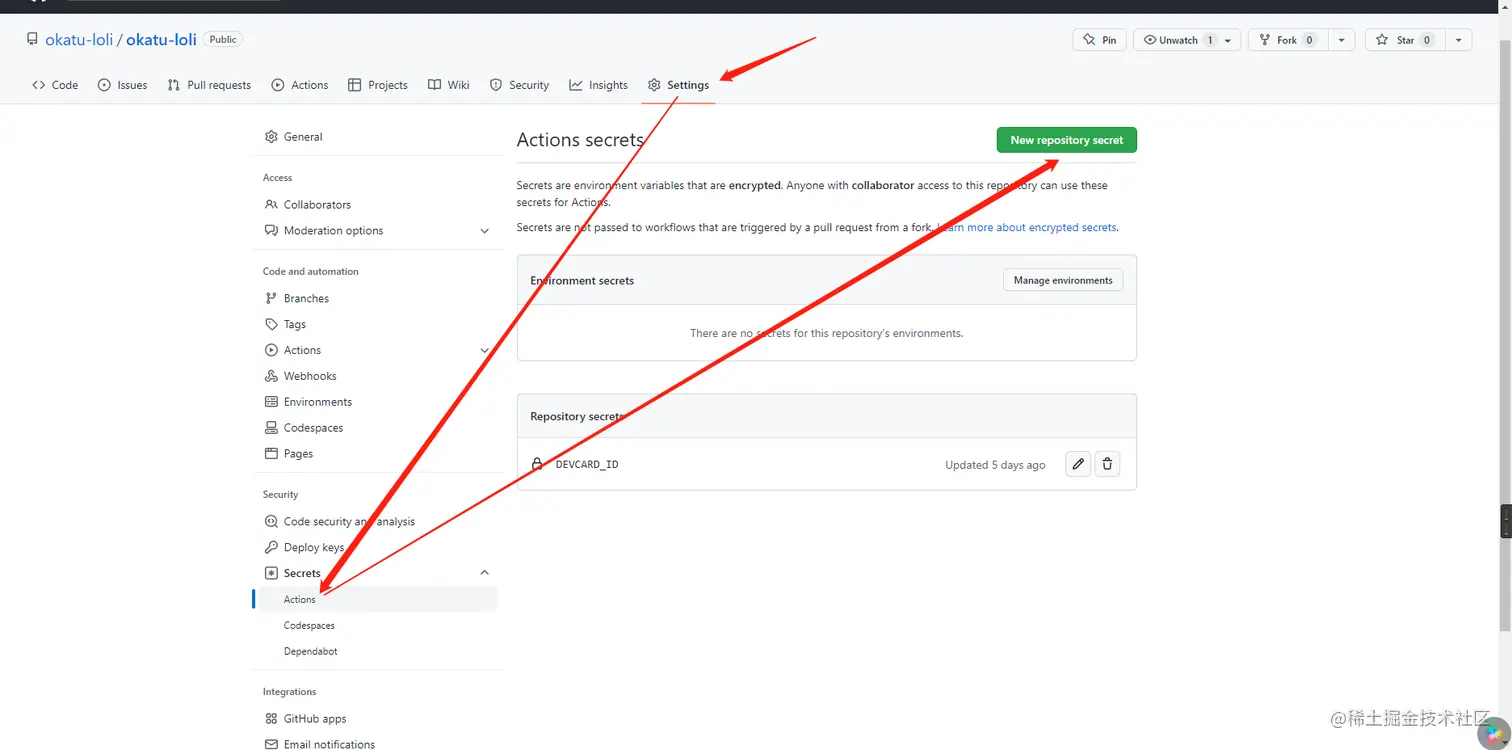1512x750 pixels.
Task: Click the Unwatch button
Action: pyautogui.click(x=1187, y=40)
